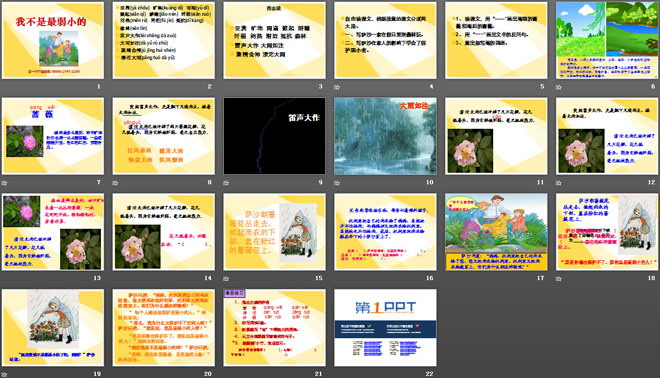The height and width of the screenshot is (378, 660).
Task: Choose slide 5 thumbnail
Action: pyautogui.click(x=496, y=40)
